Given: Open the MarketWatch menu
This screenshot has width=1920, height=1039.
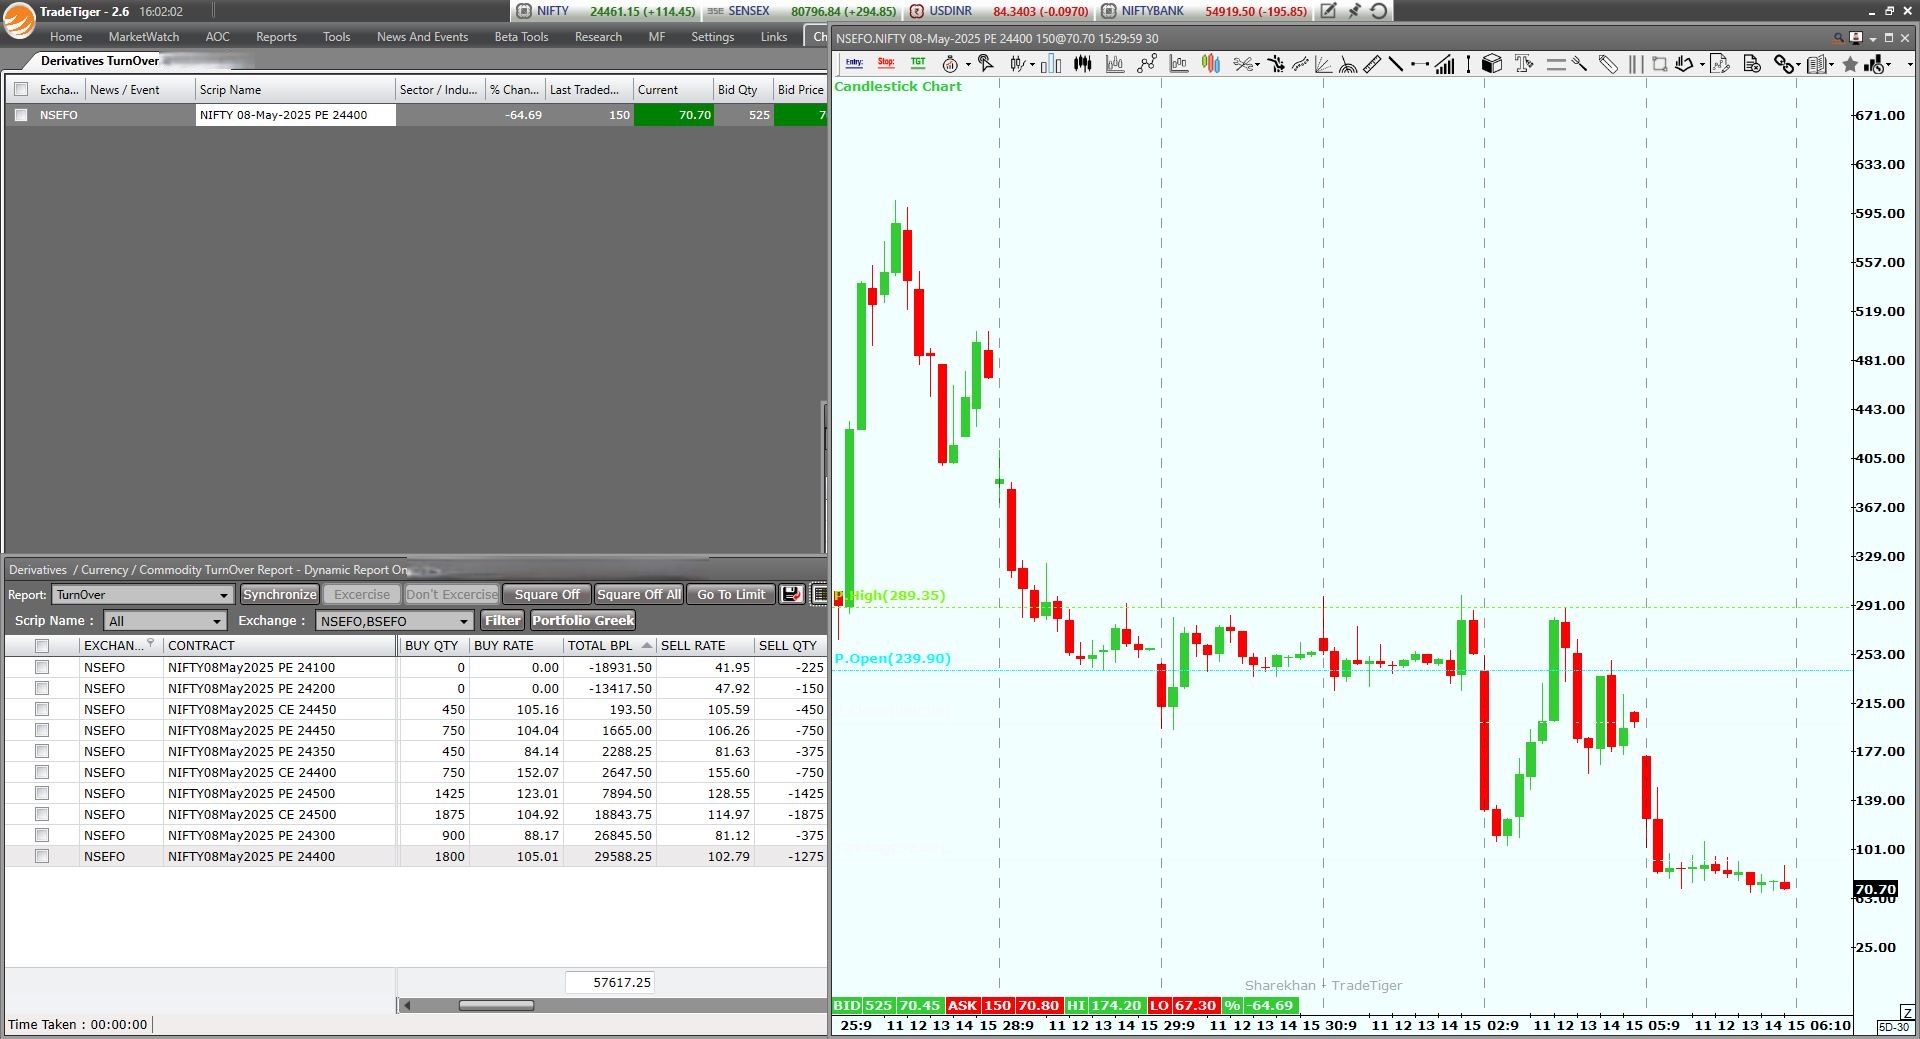Looking at the screenshot, I should coord(144,37).
